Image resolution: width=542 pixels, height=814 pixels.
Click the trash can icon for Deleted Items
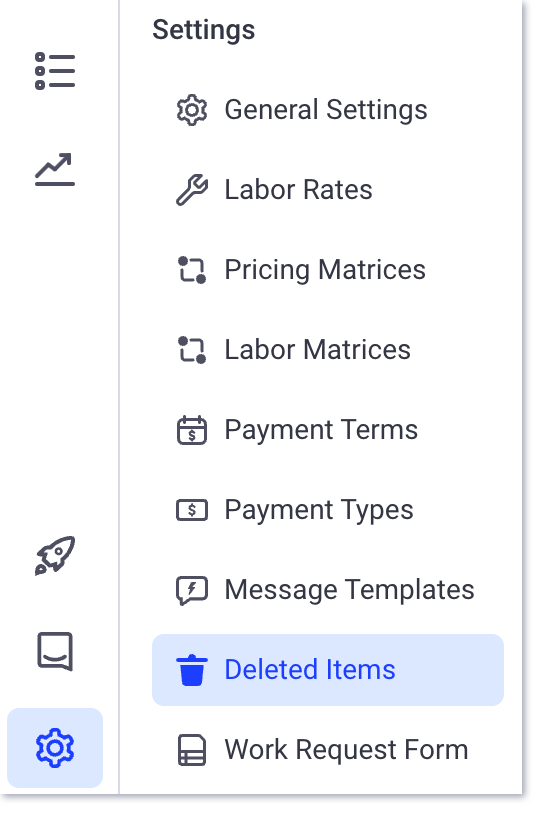click(x=192, y=670)
